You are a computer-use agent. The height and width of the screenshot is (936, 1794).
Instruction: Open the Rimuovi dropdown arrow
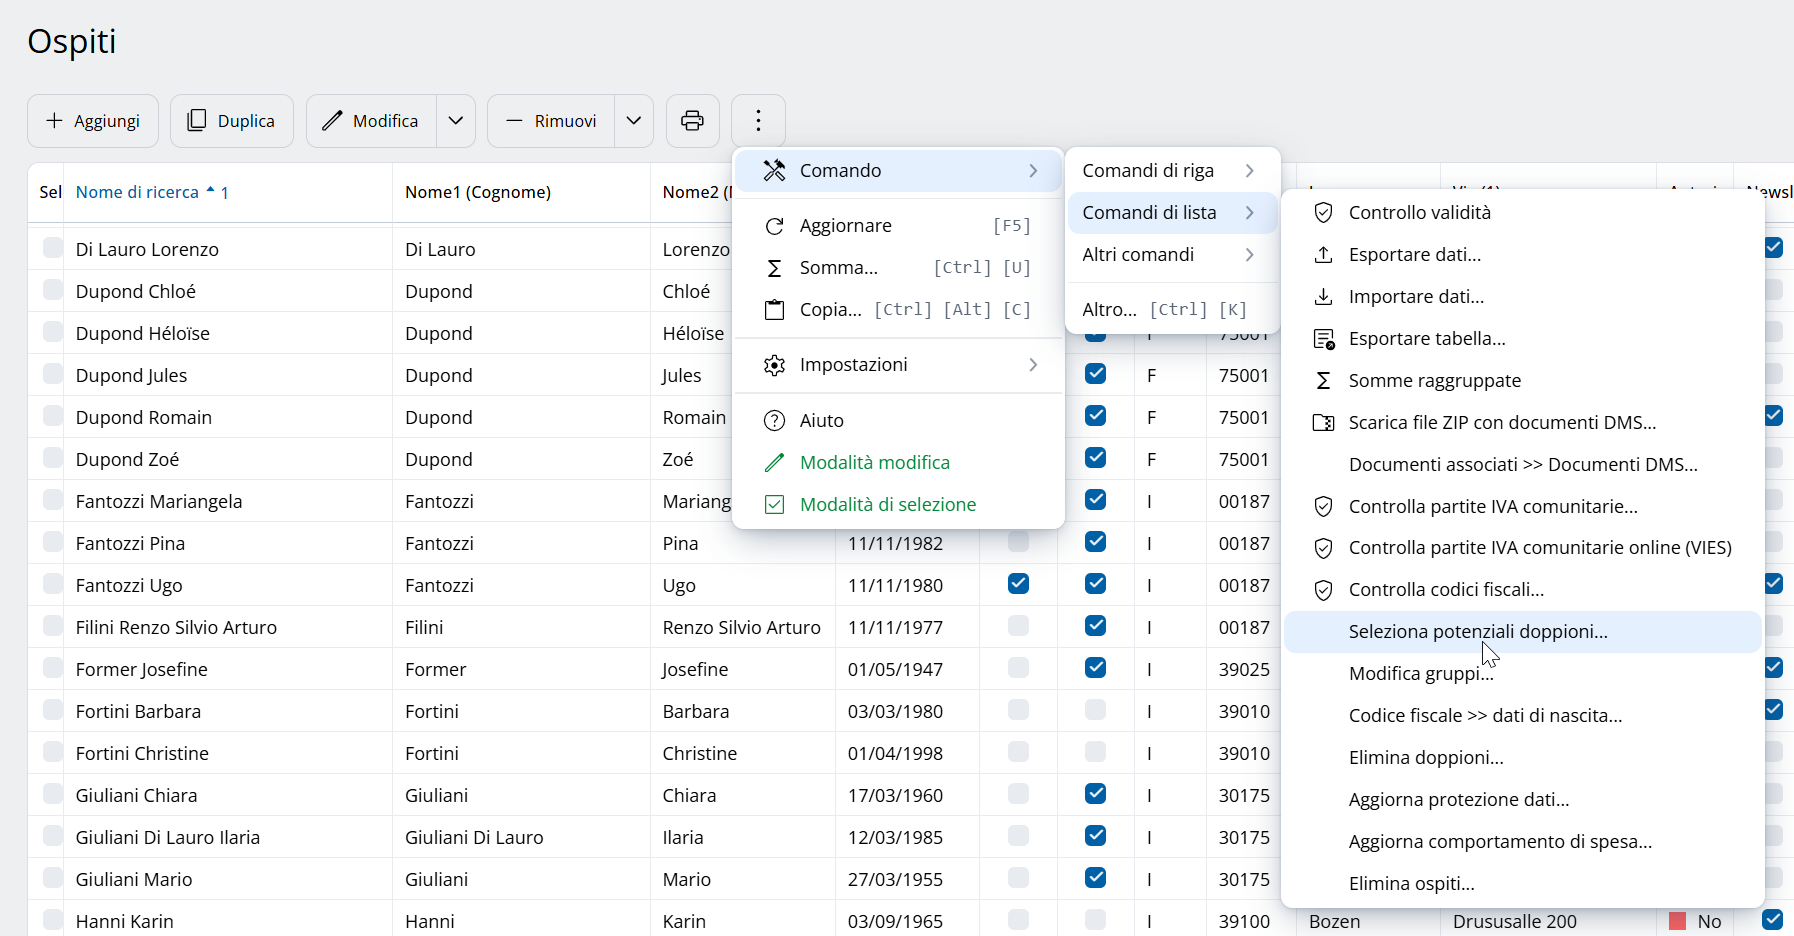pos(634,121)
